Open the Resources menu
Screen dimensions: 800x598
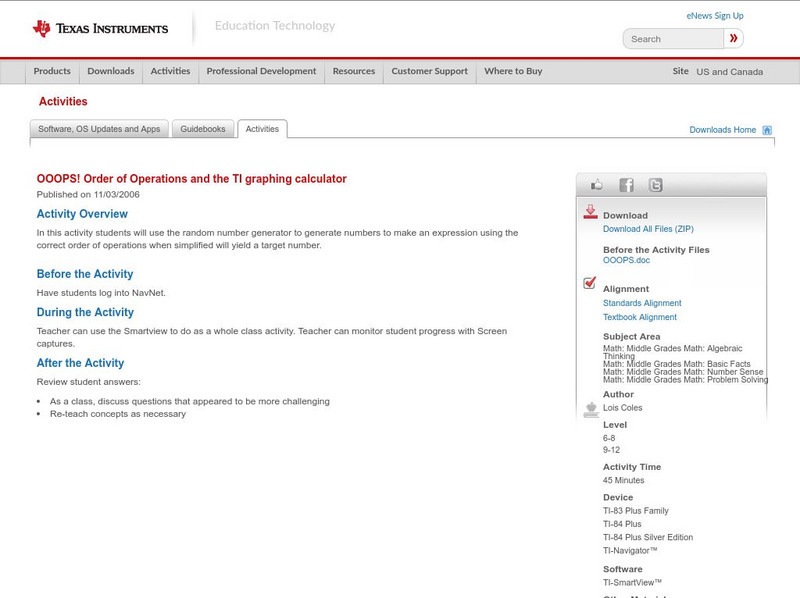354,71
